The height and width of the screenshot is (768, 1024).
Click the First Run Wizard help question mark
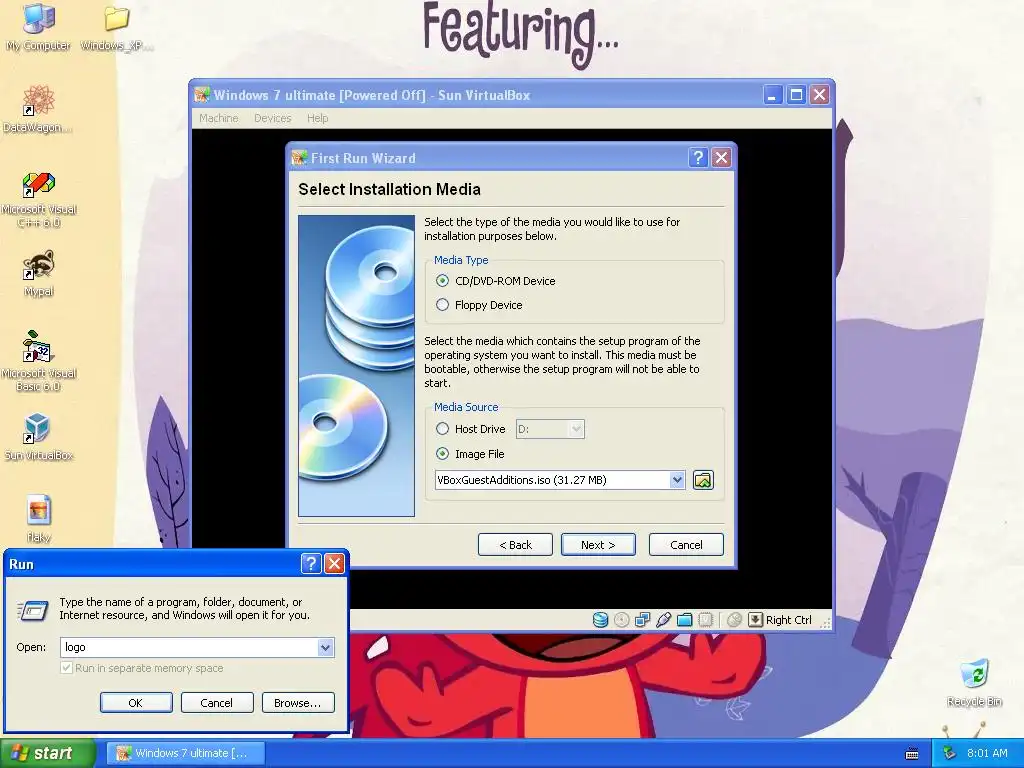[698, 157]
